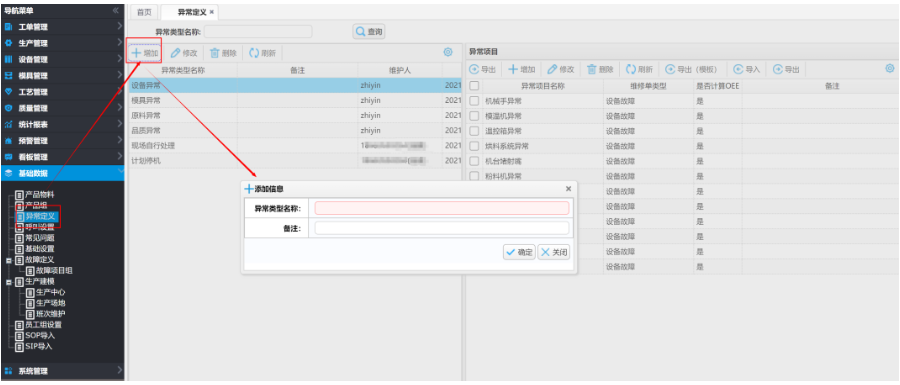Open SIP导入 in the tree
900x385 pixels.
pos(38,347)
